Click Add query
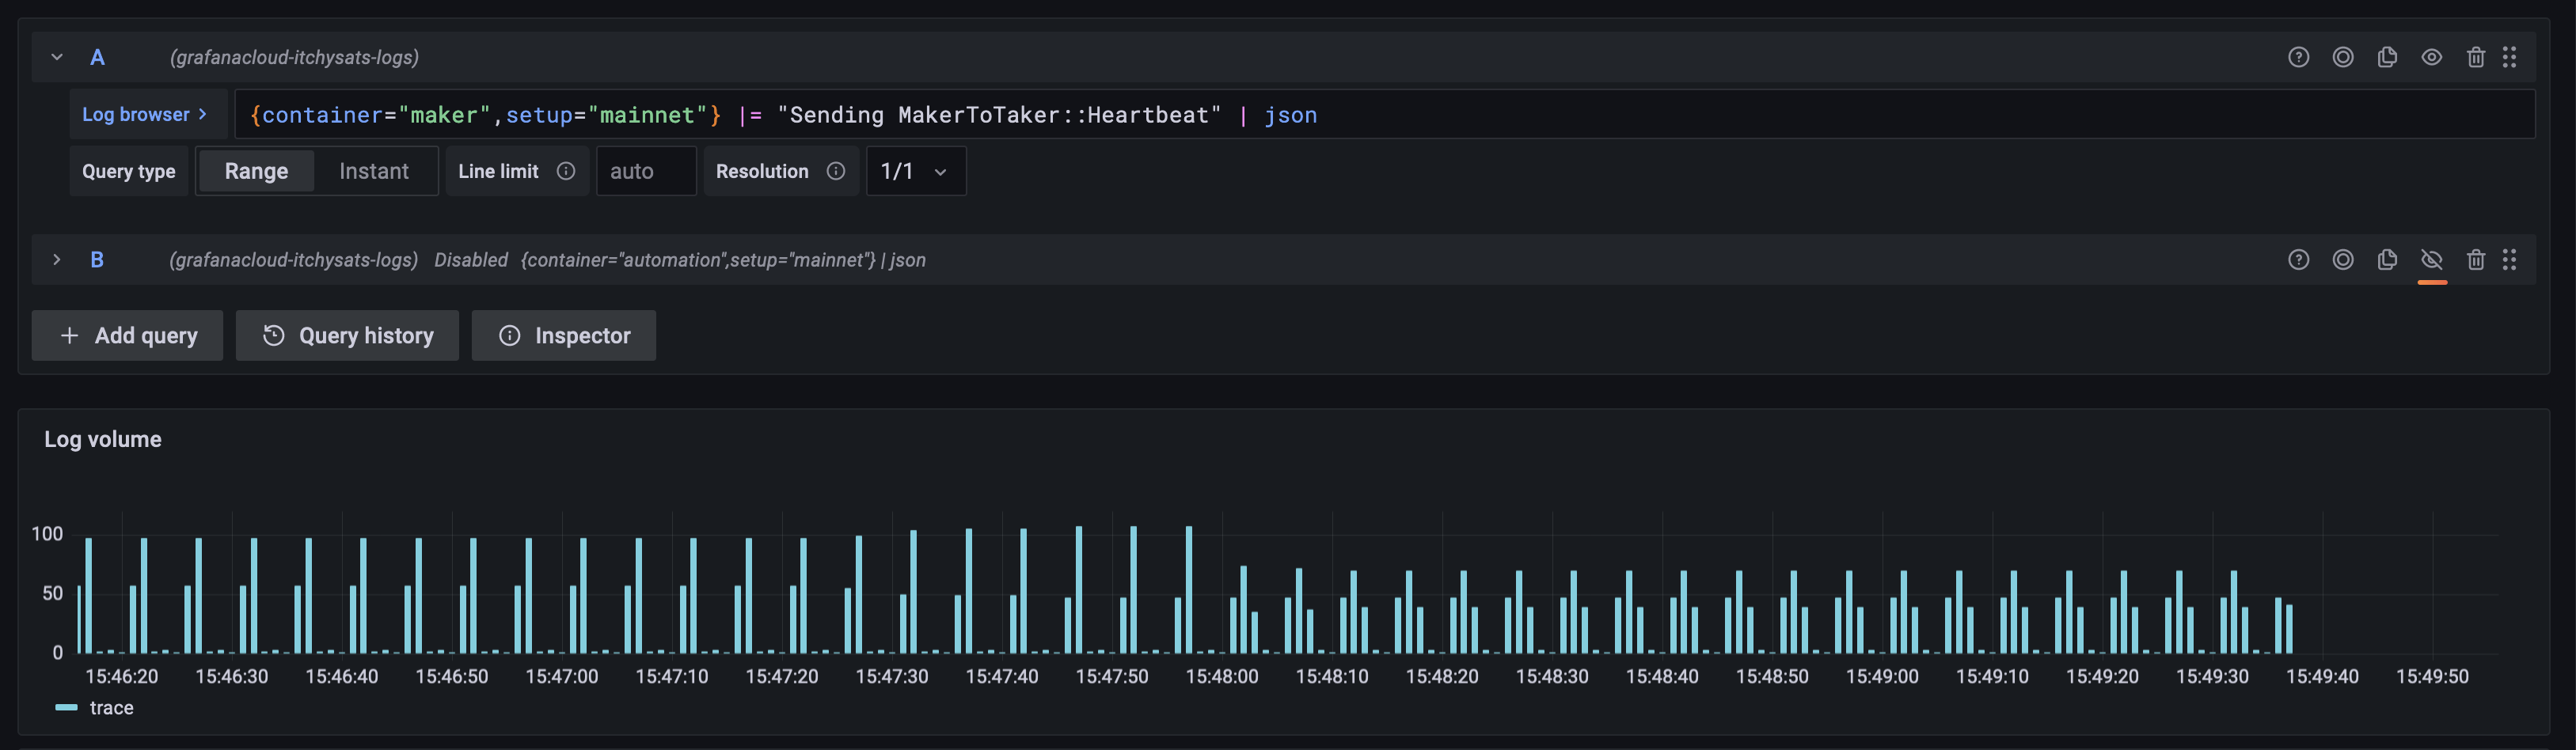 [126, 335]
